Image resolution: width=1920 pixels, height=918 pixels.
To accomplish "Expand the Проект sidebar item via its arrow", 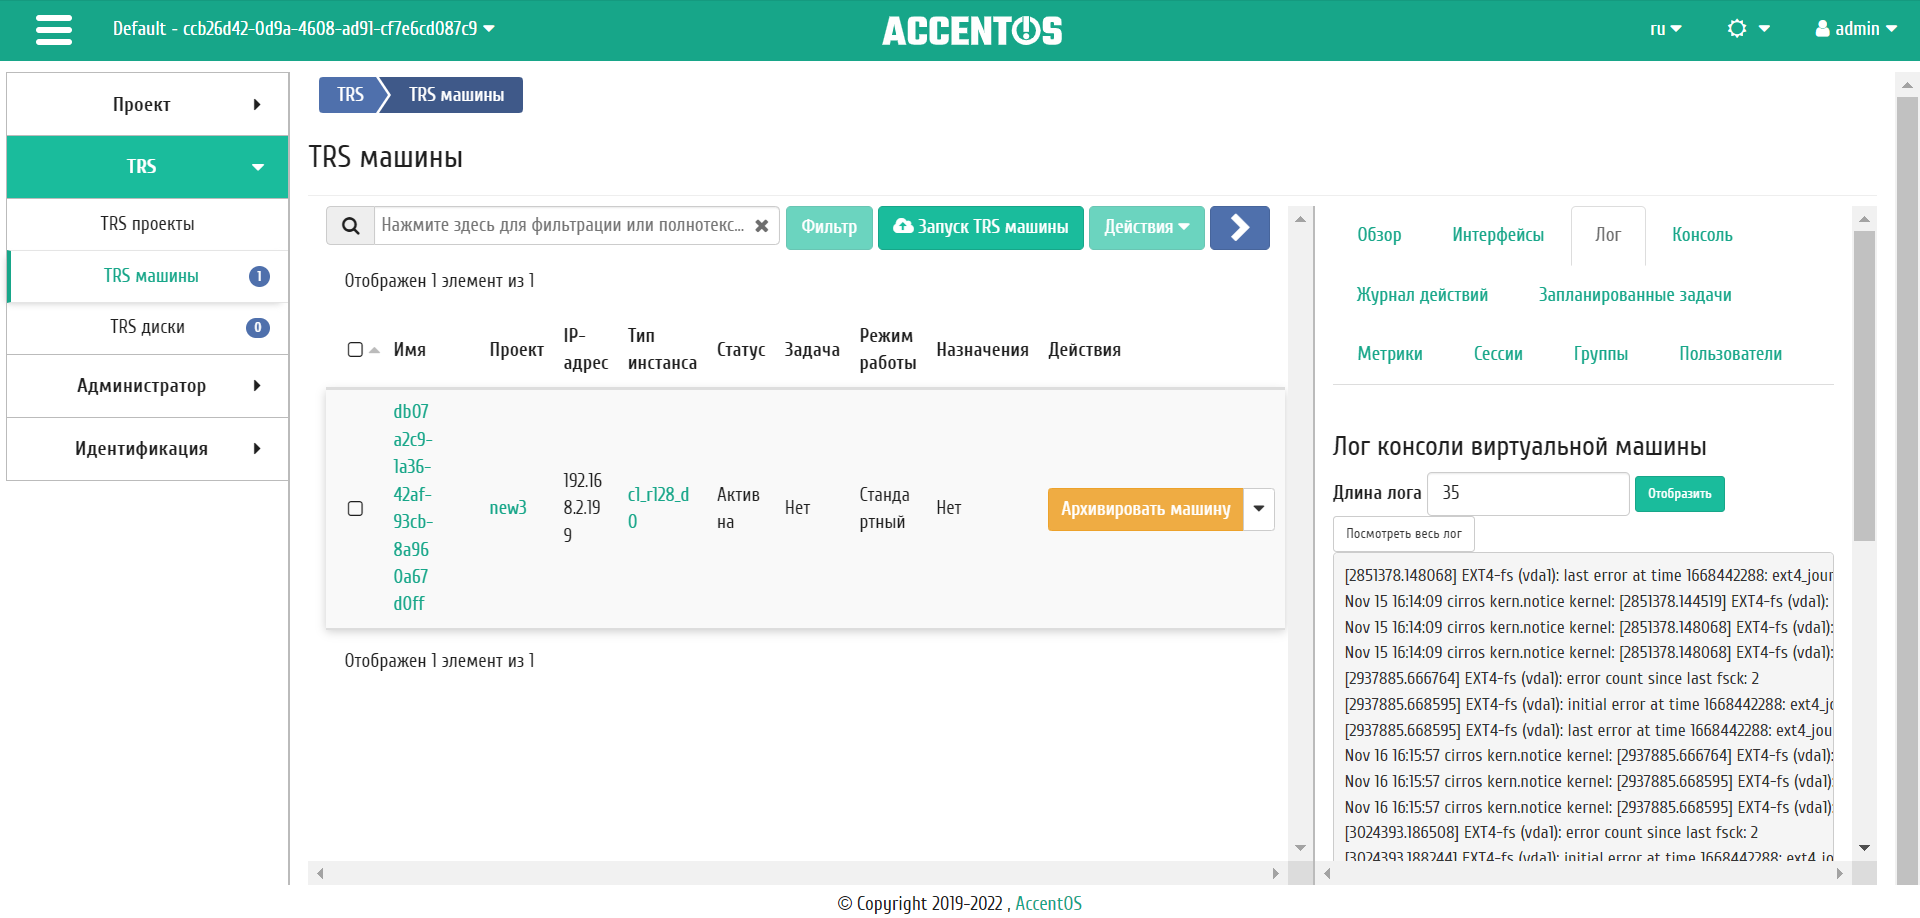I will (x=257, y=103).
